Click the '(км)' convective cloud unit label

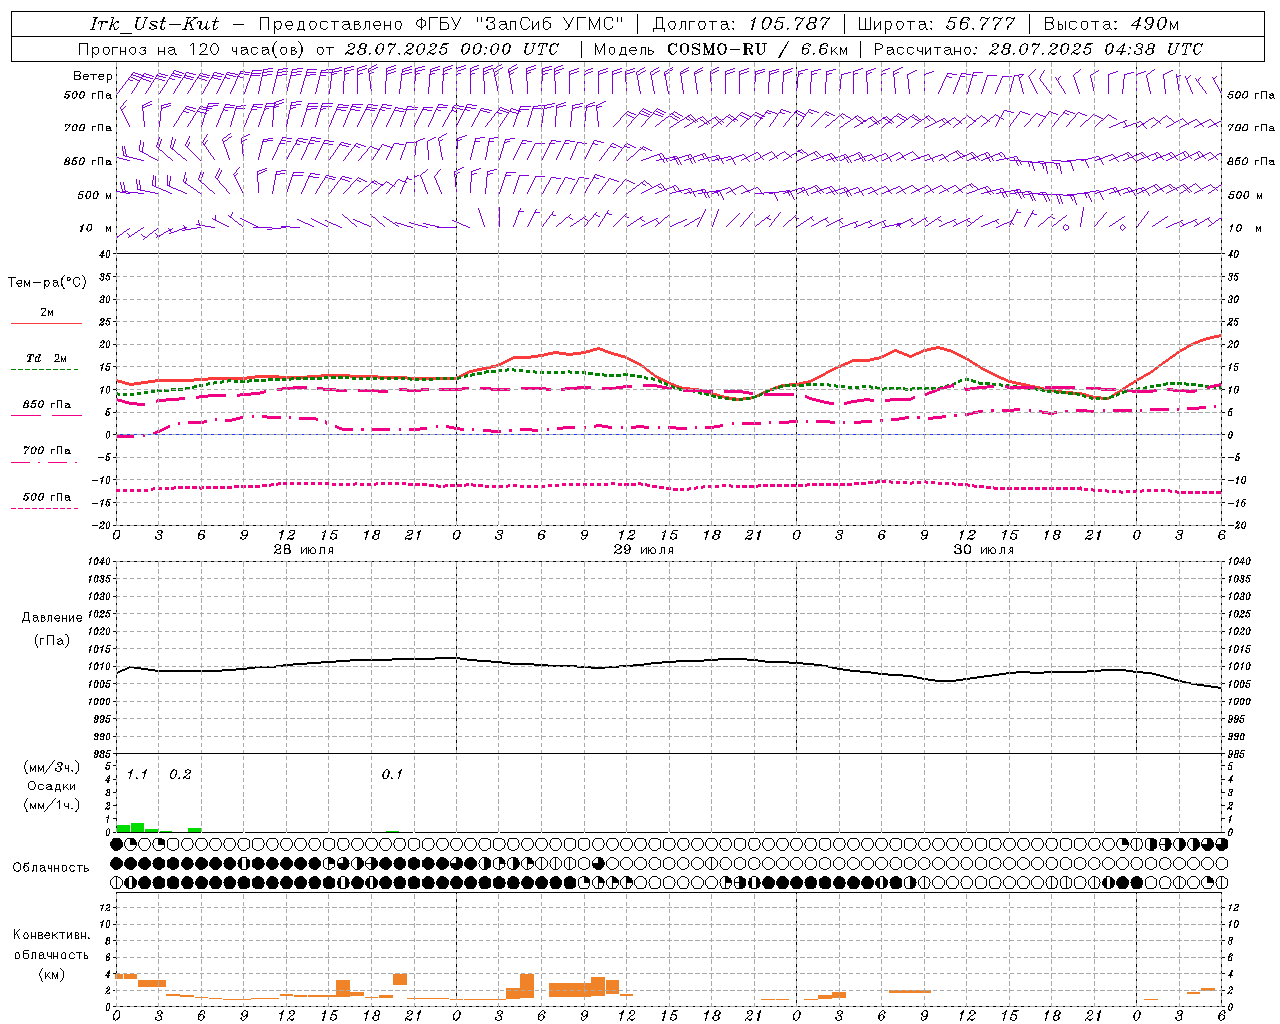pyautogui.click(x=51, y=974)
